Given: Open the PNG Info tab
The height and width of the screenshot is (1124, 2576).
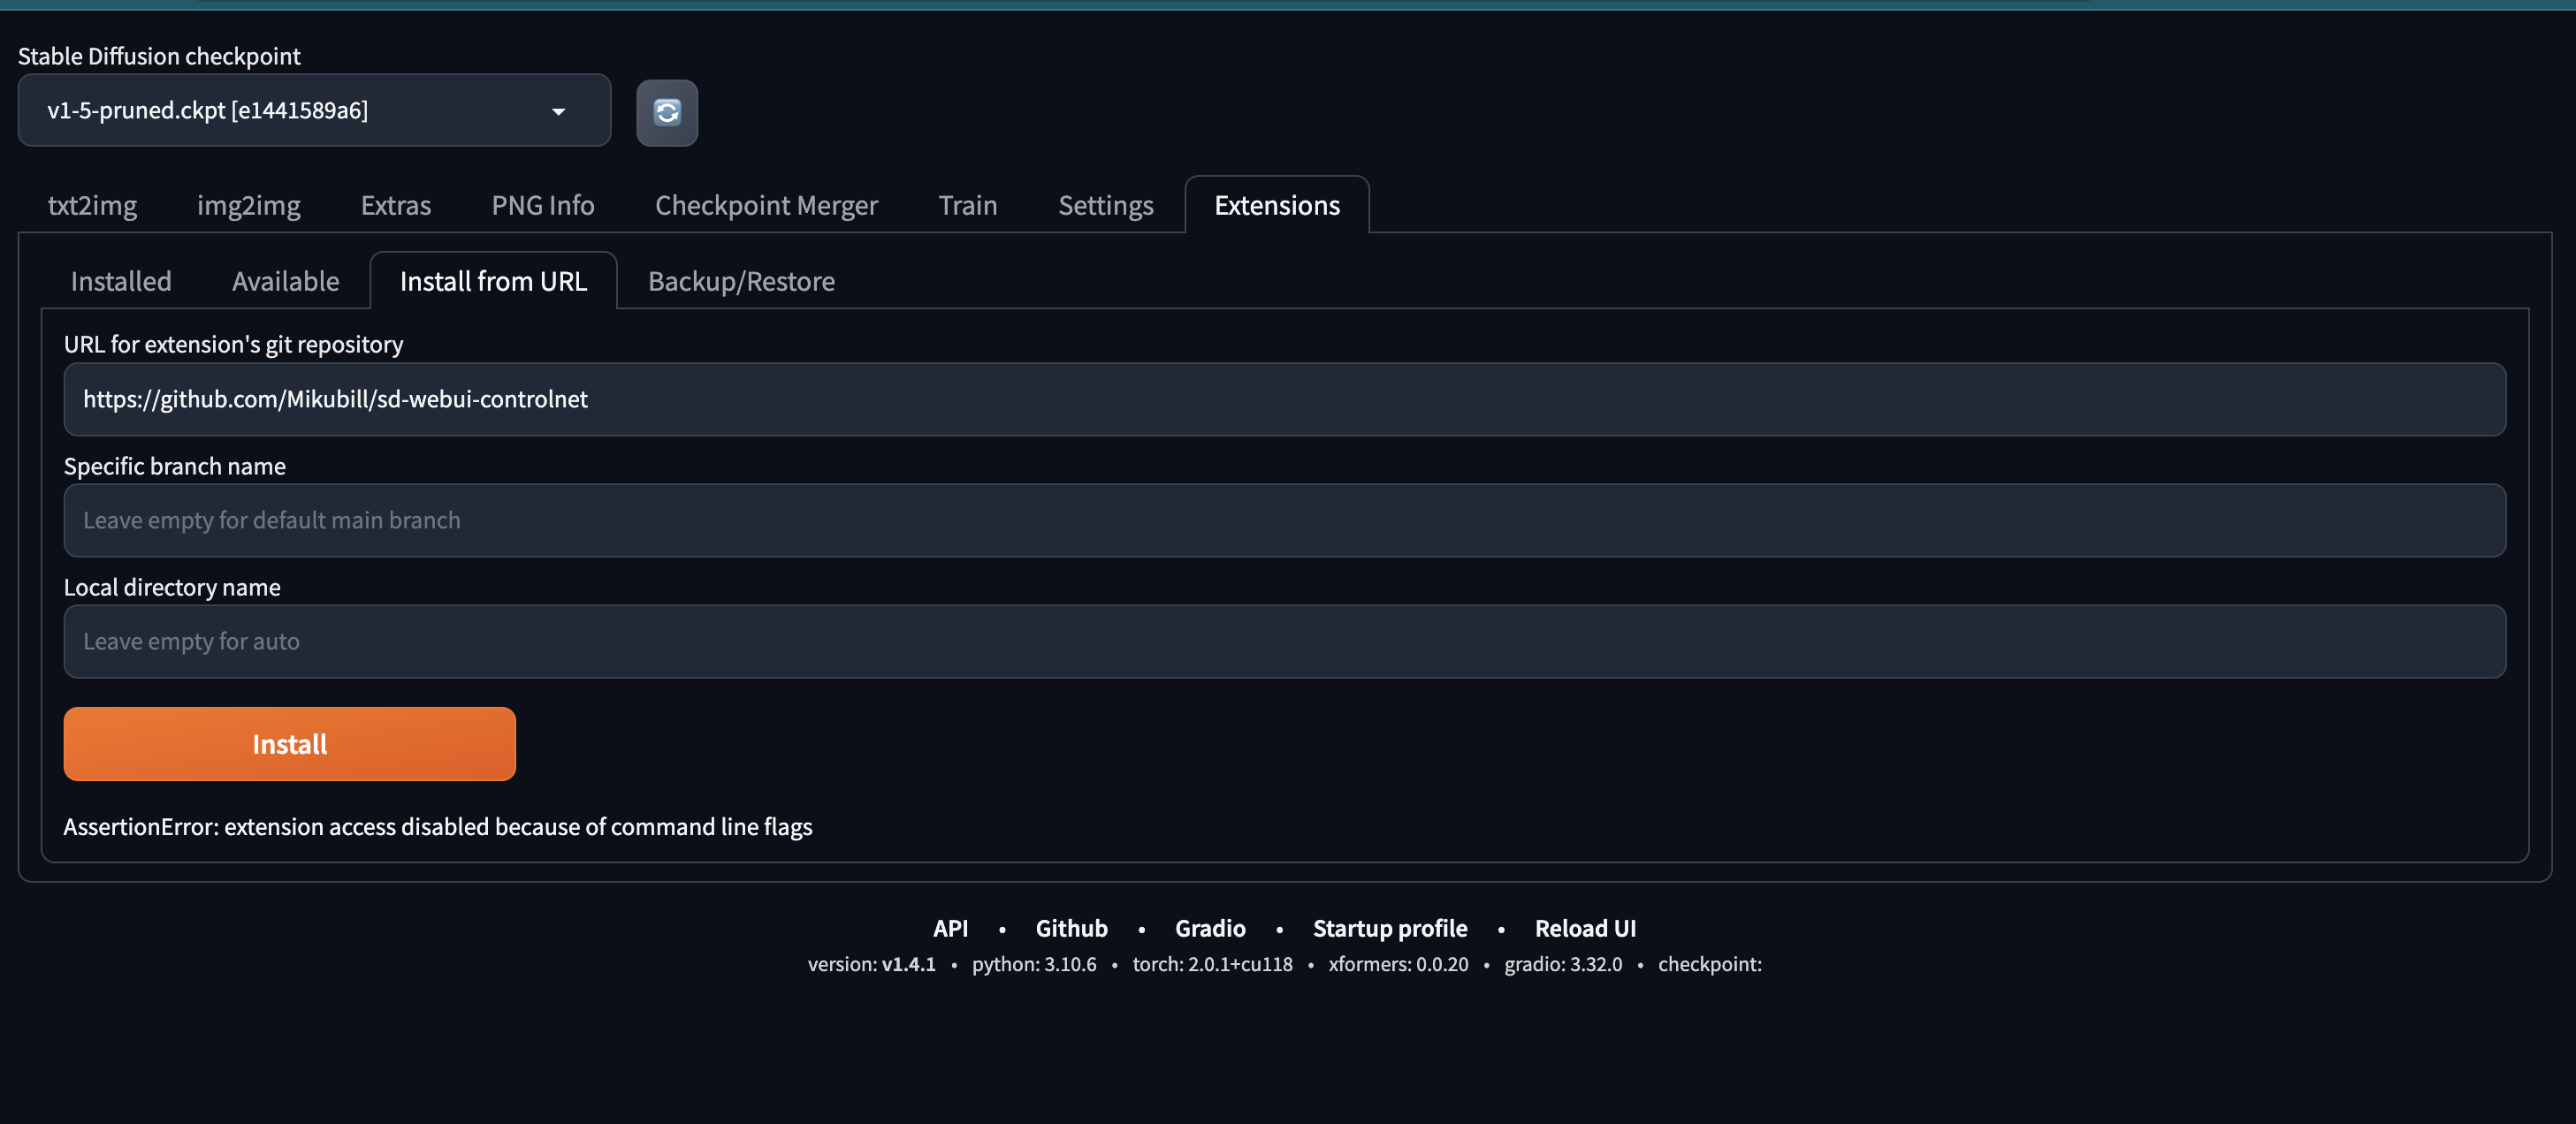Looking at the screenshot, I should pyautogui.click(x=543, y=205).
